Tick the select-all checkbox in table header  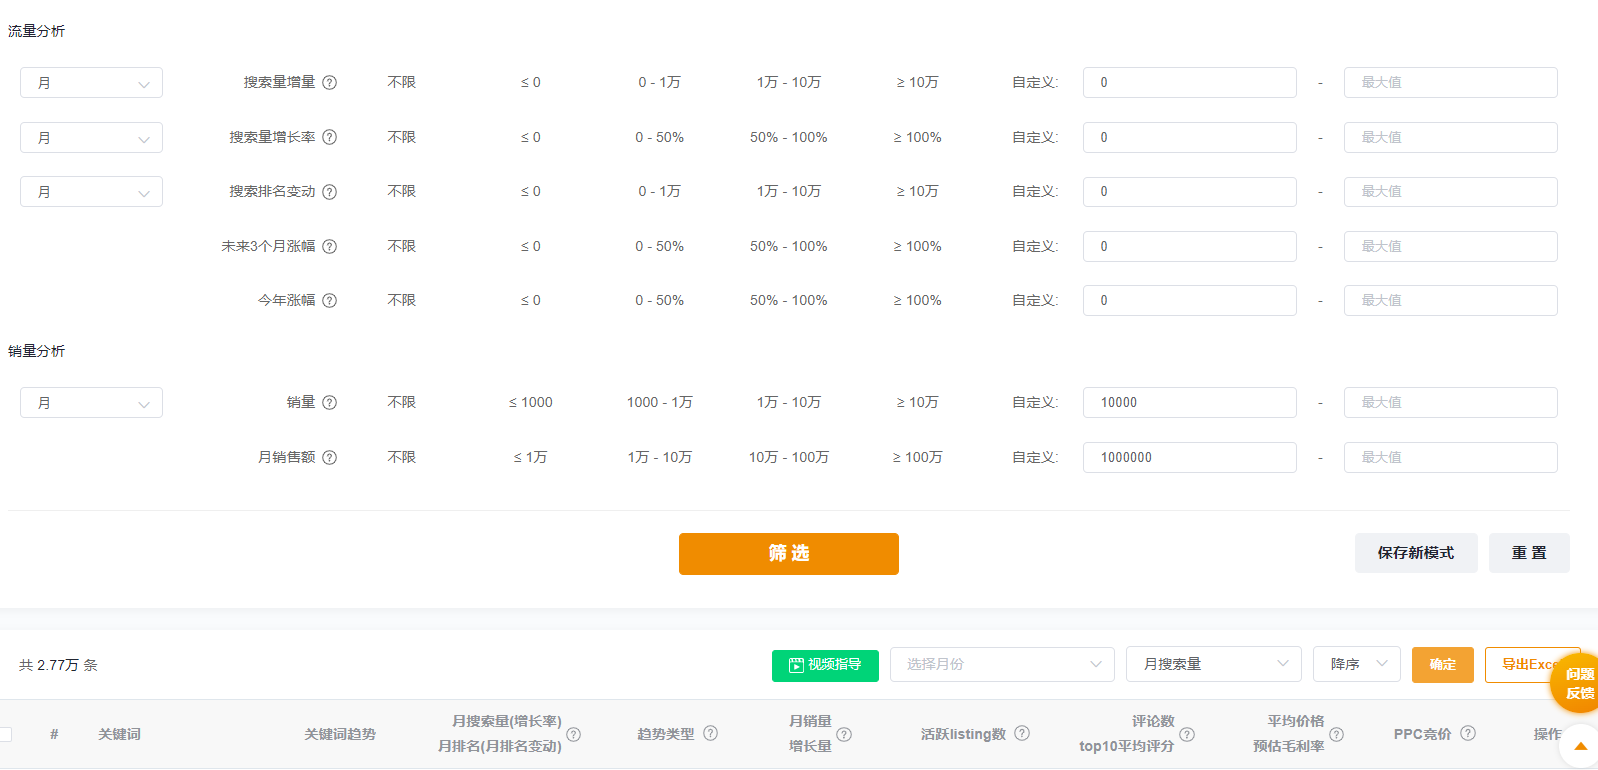point(5,734)
